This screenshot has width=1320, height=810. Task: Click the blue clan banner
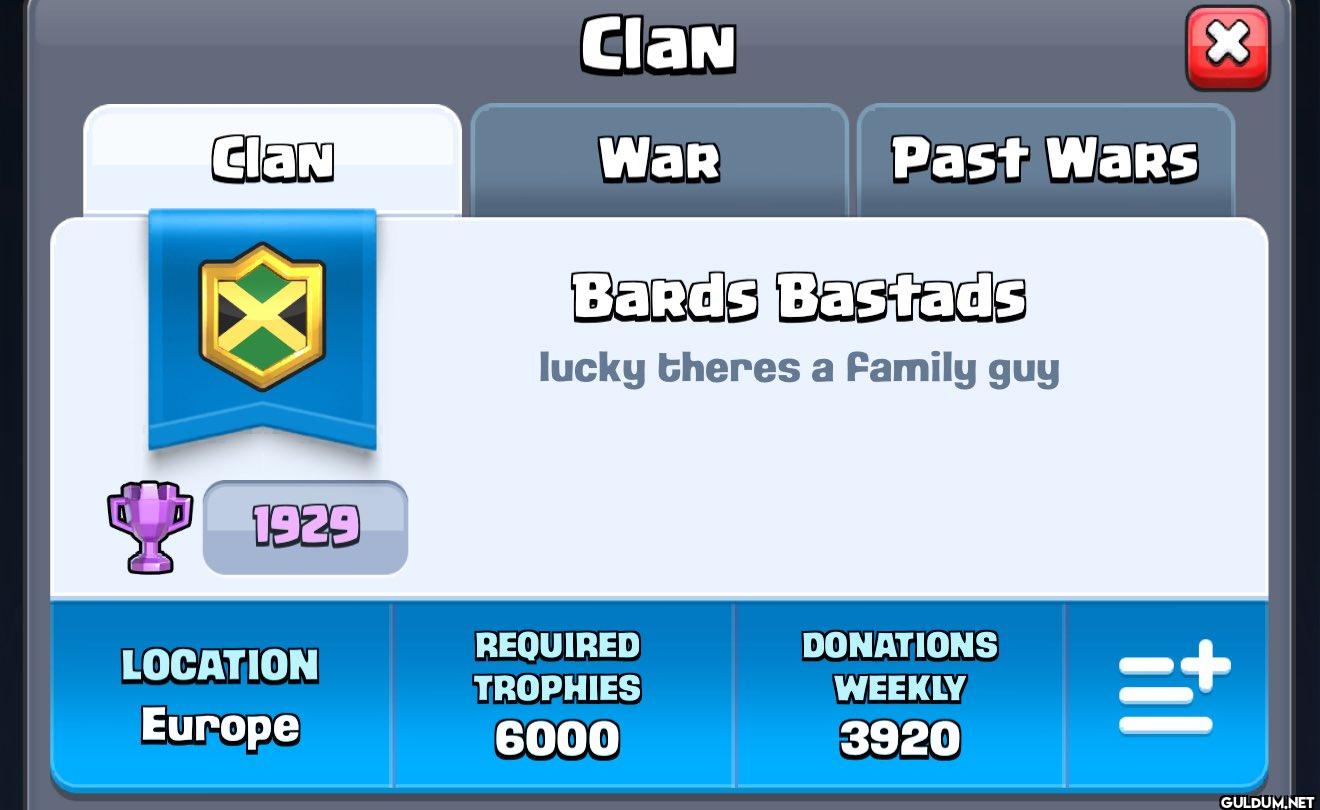pos(262,330)
